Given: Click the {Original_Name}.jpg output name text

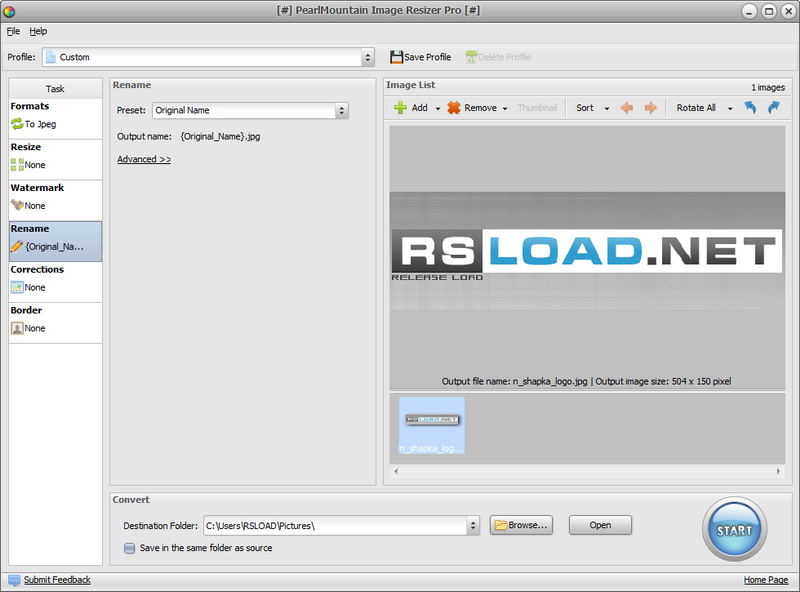Looking at the screenshot, I should [220, 136].
